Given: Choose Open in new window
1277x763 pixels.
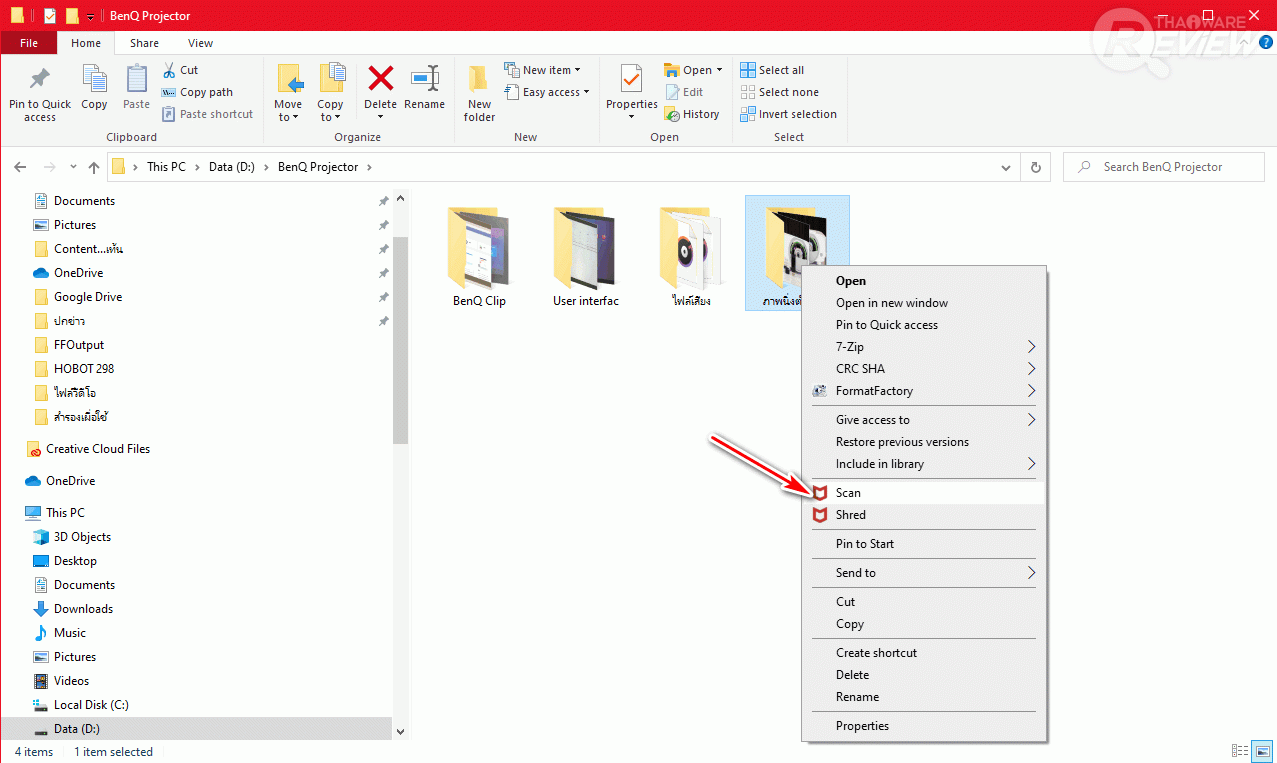Looking at the screenshot, I should coord(924,303).
